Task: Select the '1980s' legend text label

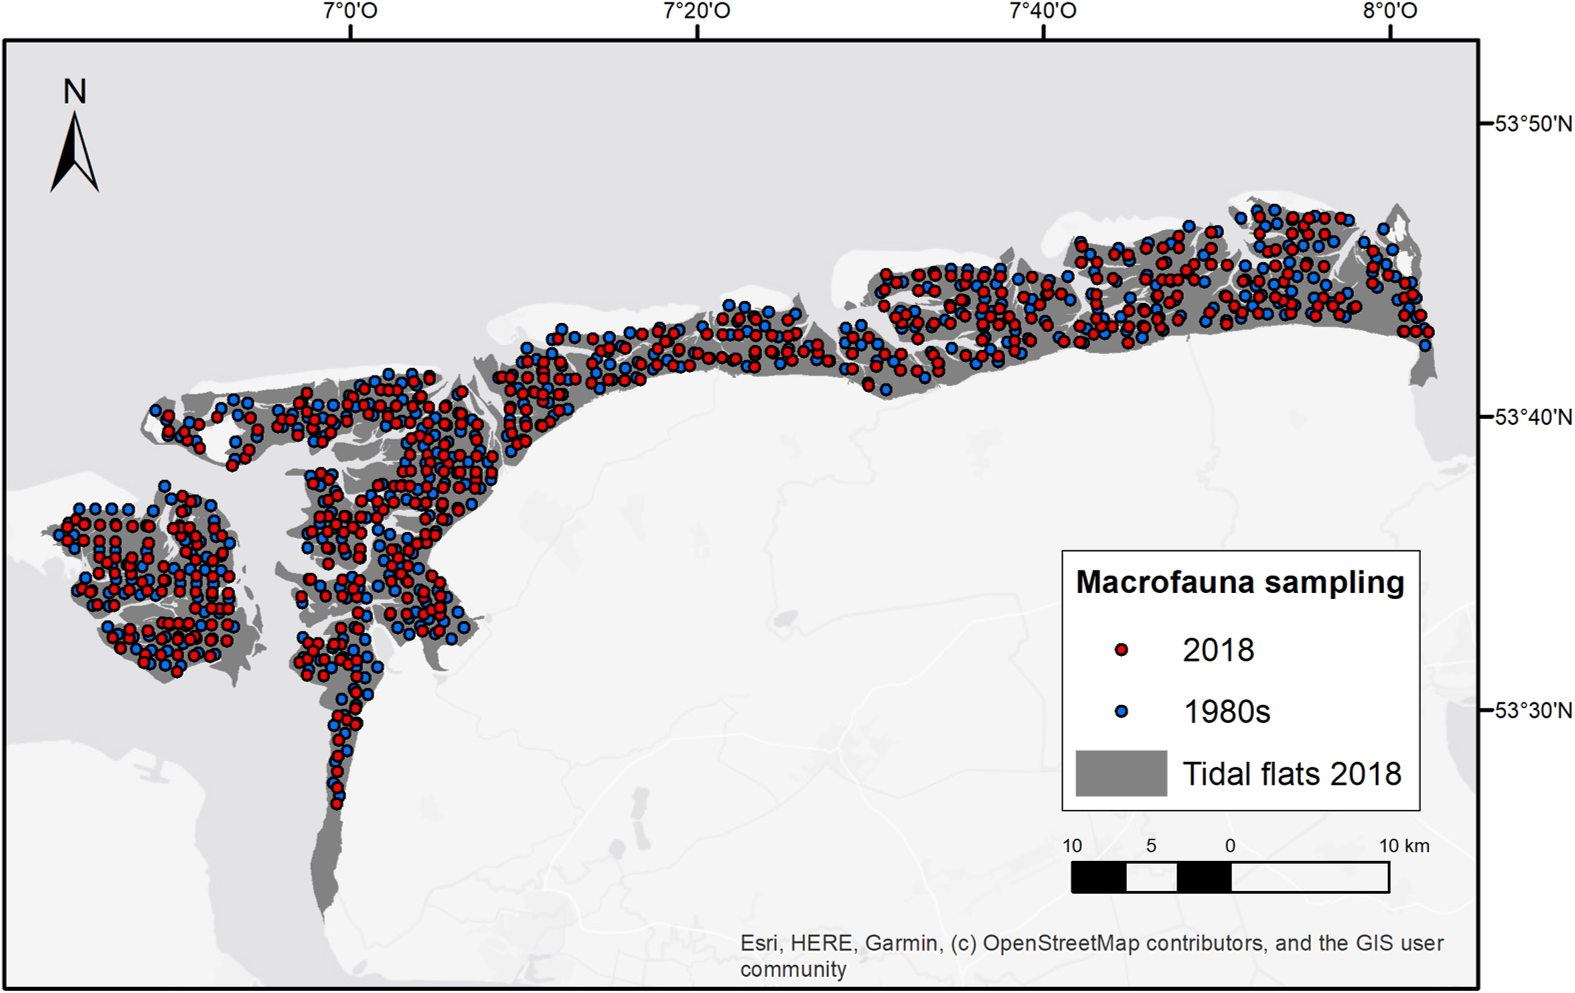Action: coord(1226,712)
